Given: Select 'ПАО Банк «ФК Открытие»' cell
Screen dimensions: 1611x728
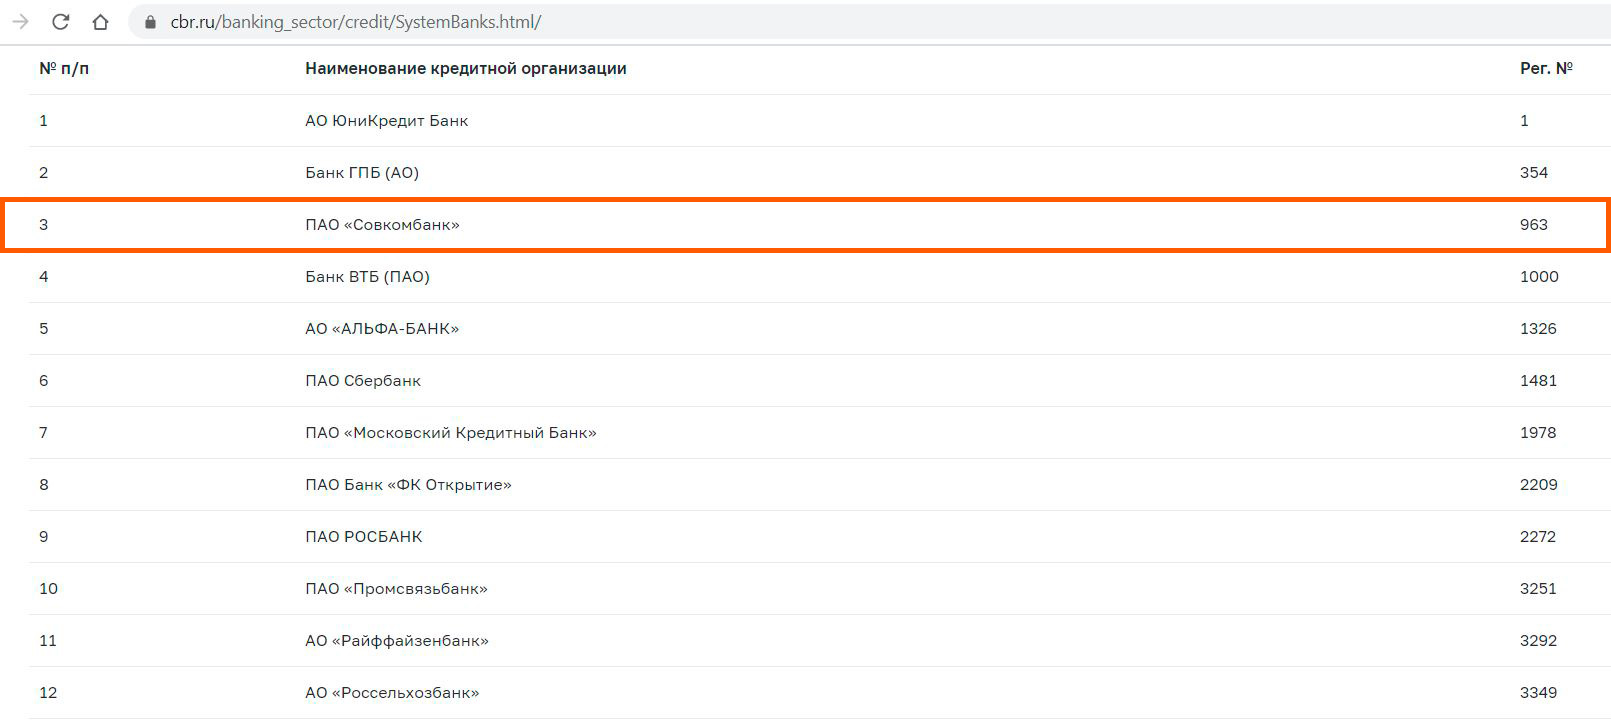Looking at the screenshot, I should 408,485.
